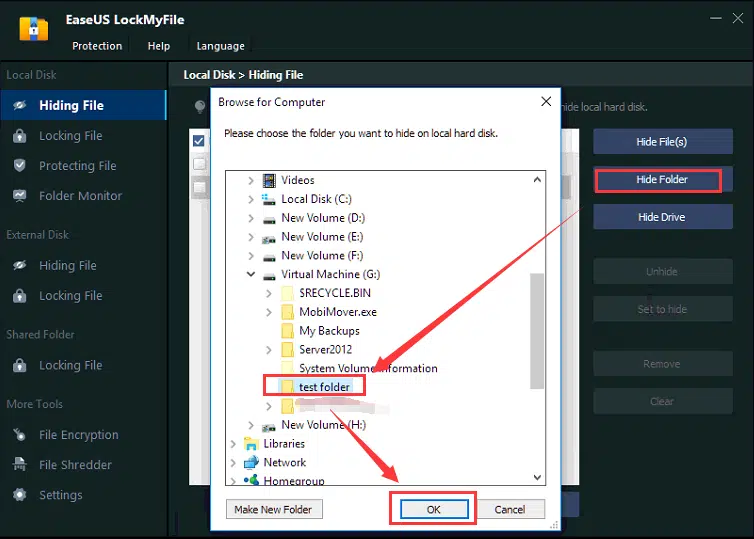Click the Hide File(s) button

pyautogui.click(x=662, y=142)
